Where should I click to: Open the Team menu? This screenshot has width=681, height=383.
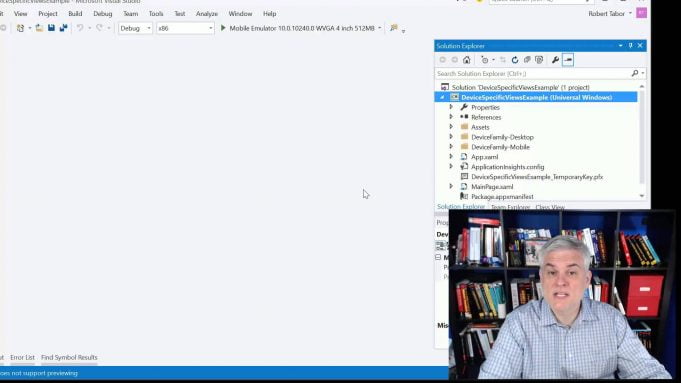[130, 14]
